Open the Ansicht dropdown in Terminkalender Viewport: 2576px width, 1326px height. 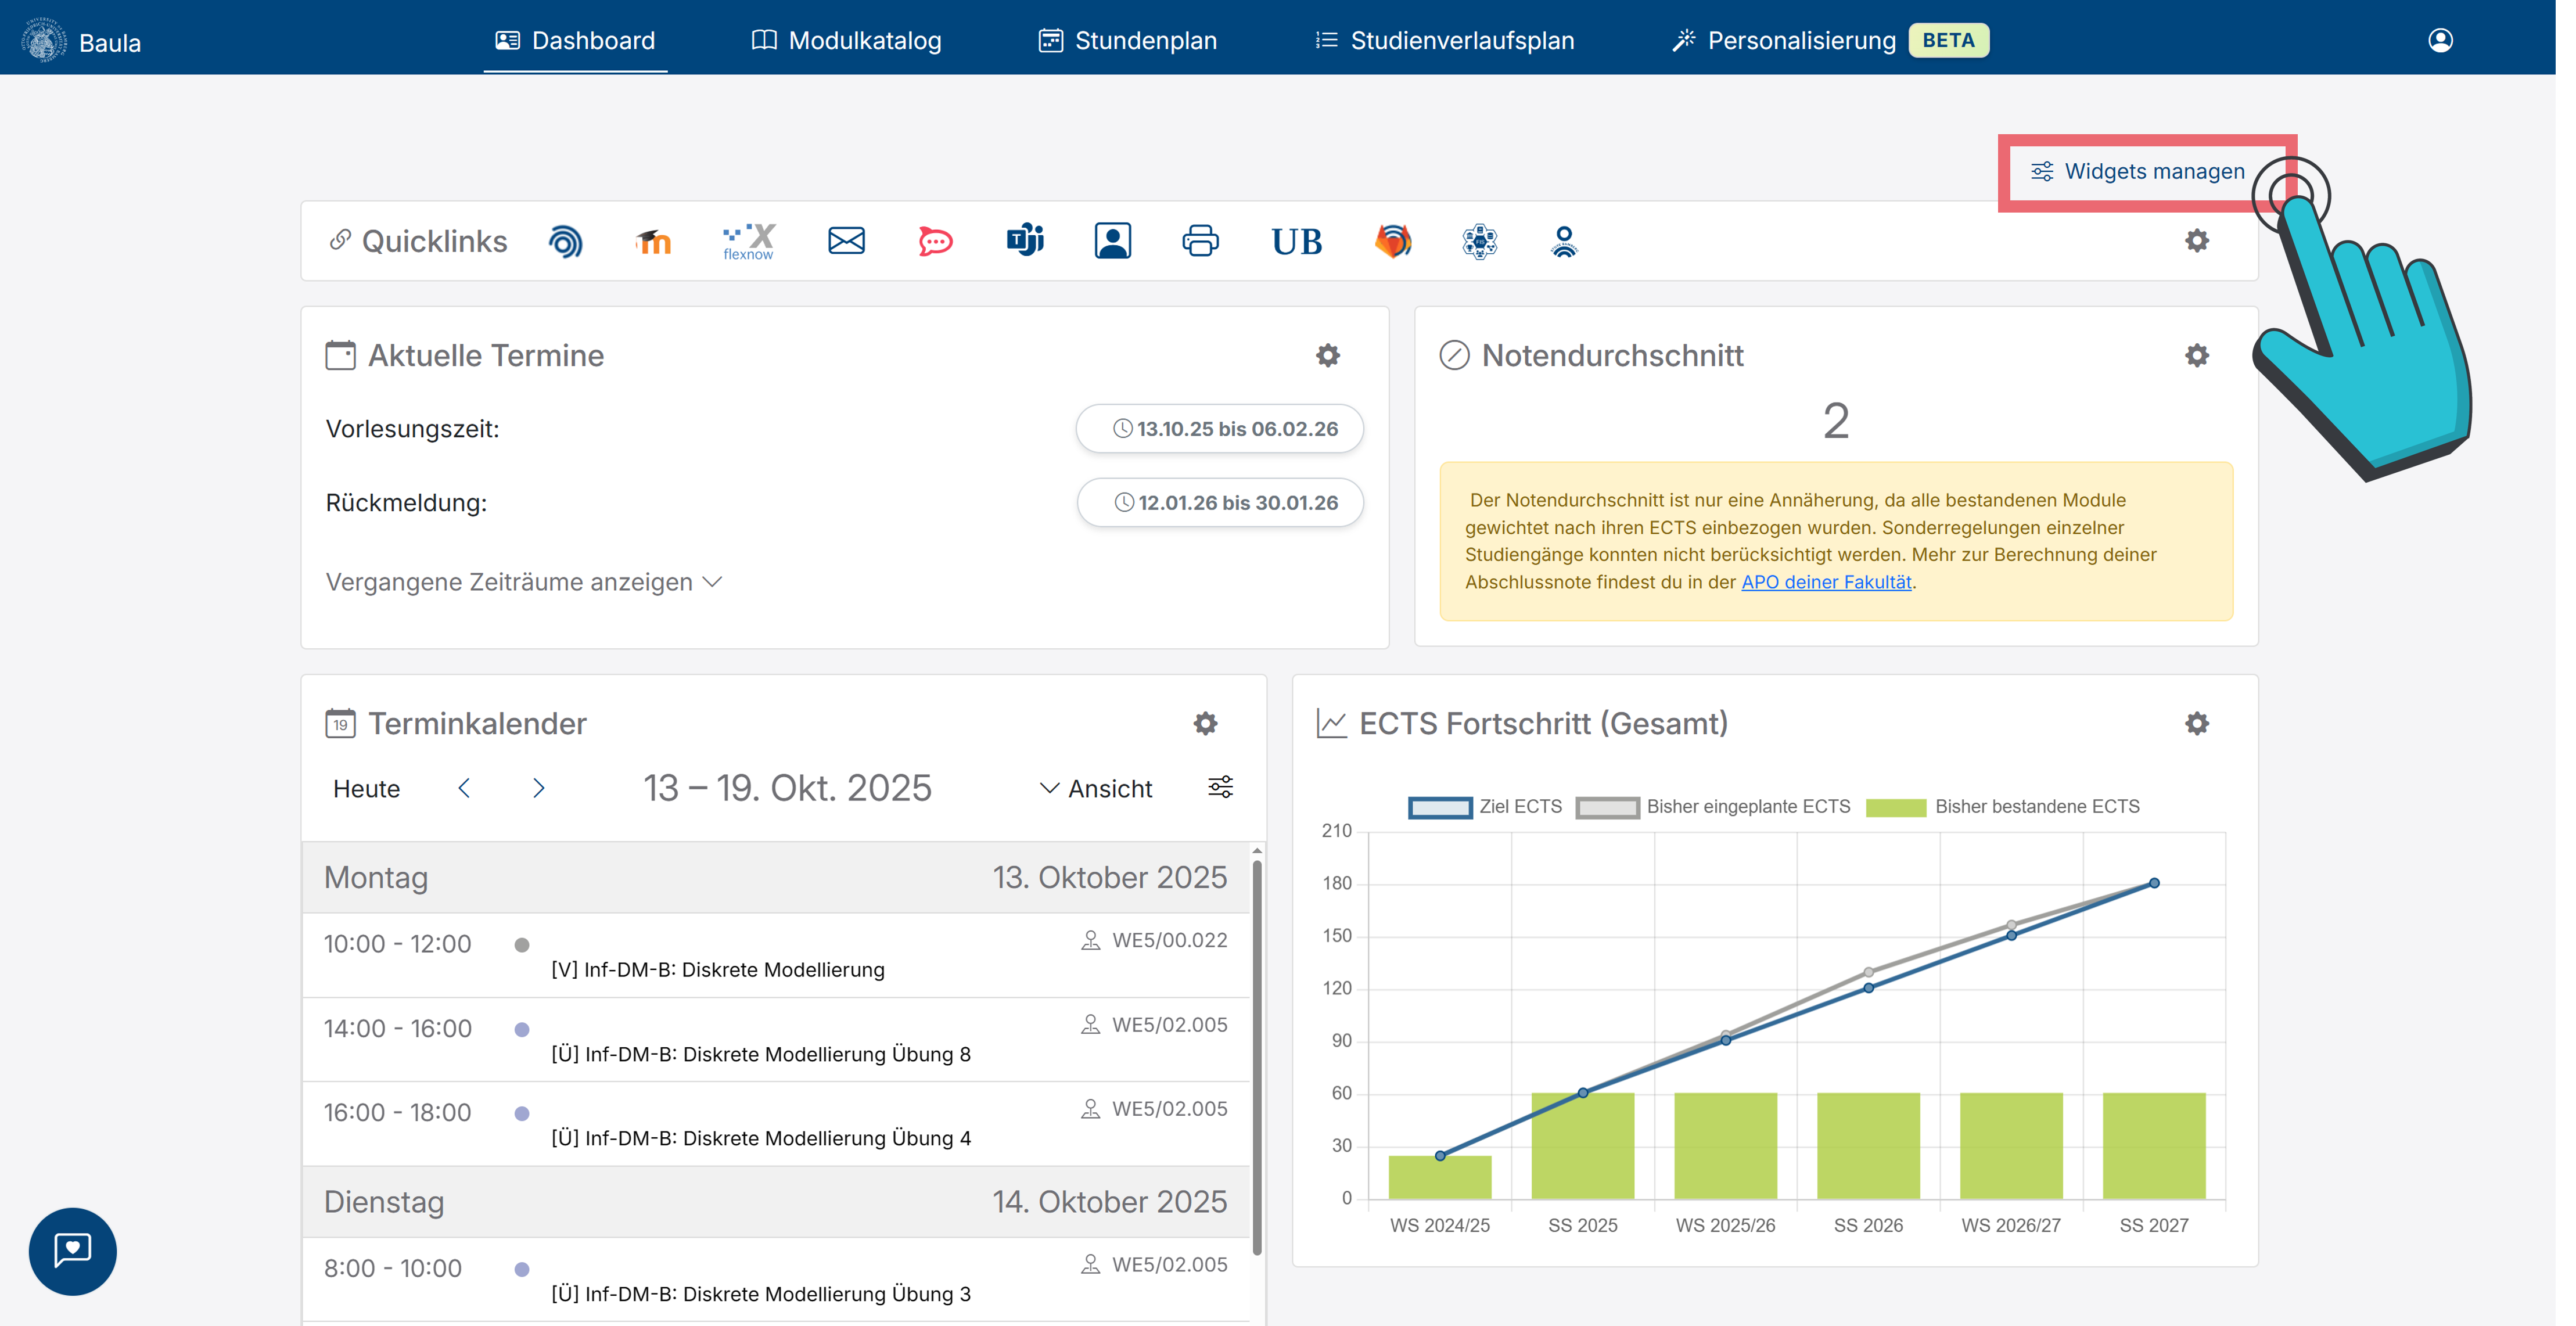(1096, 789)
